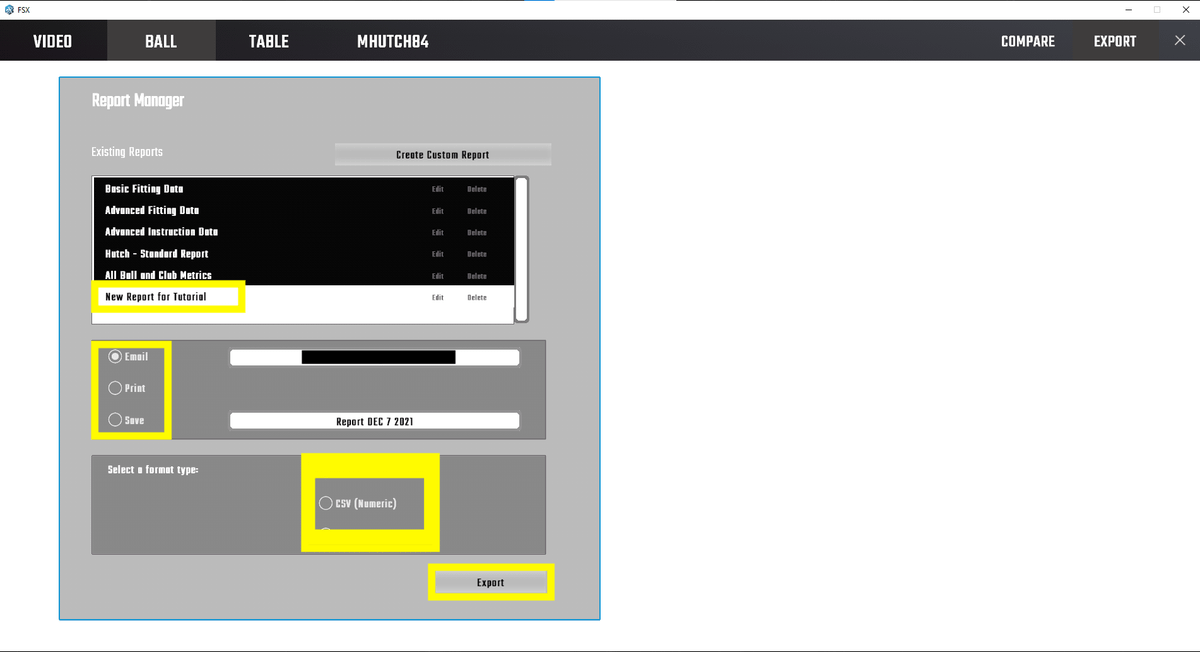Click the existing reports list scrollbar
The height and width of the screenshot is (652, 1200).
pos(521,249)
